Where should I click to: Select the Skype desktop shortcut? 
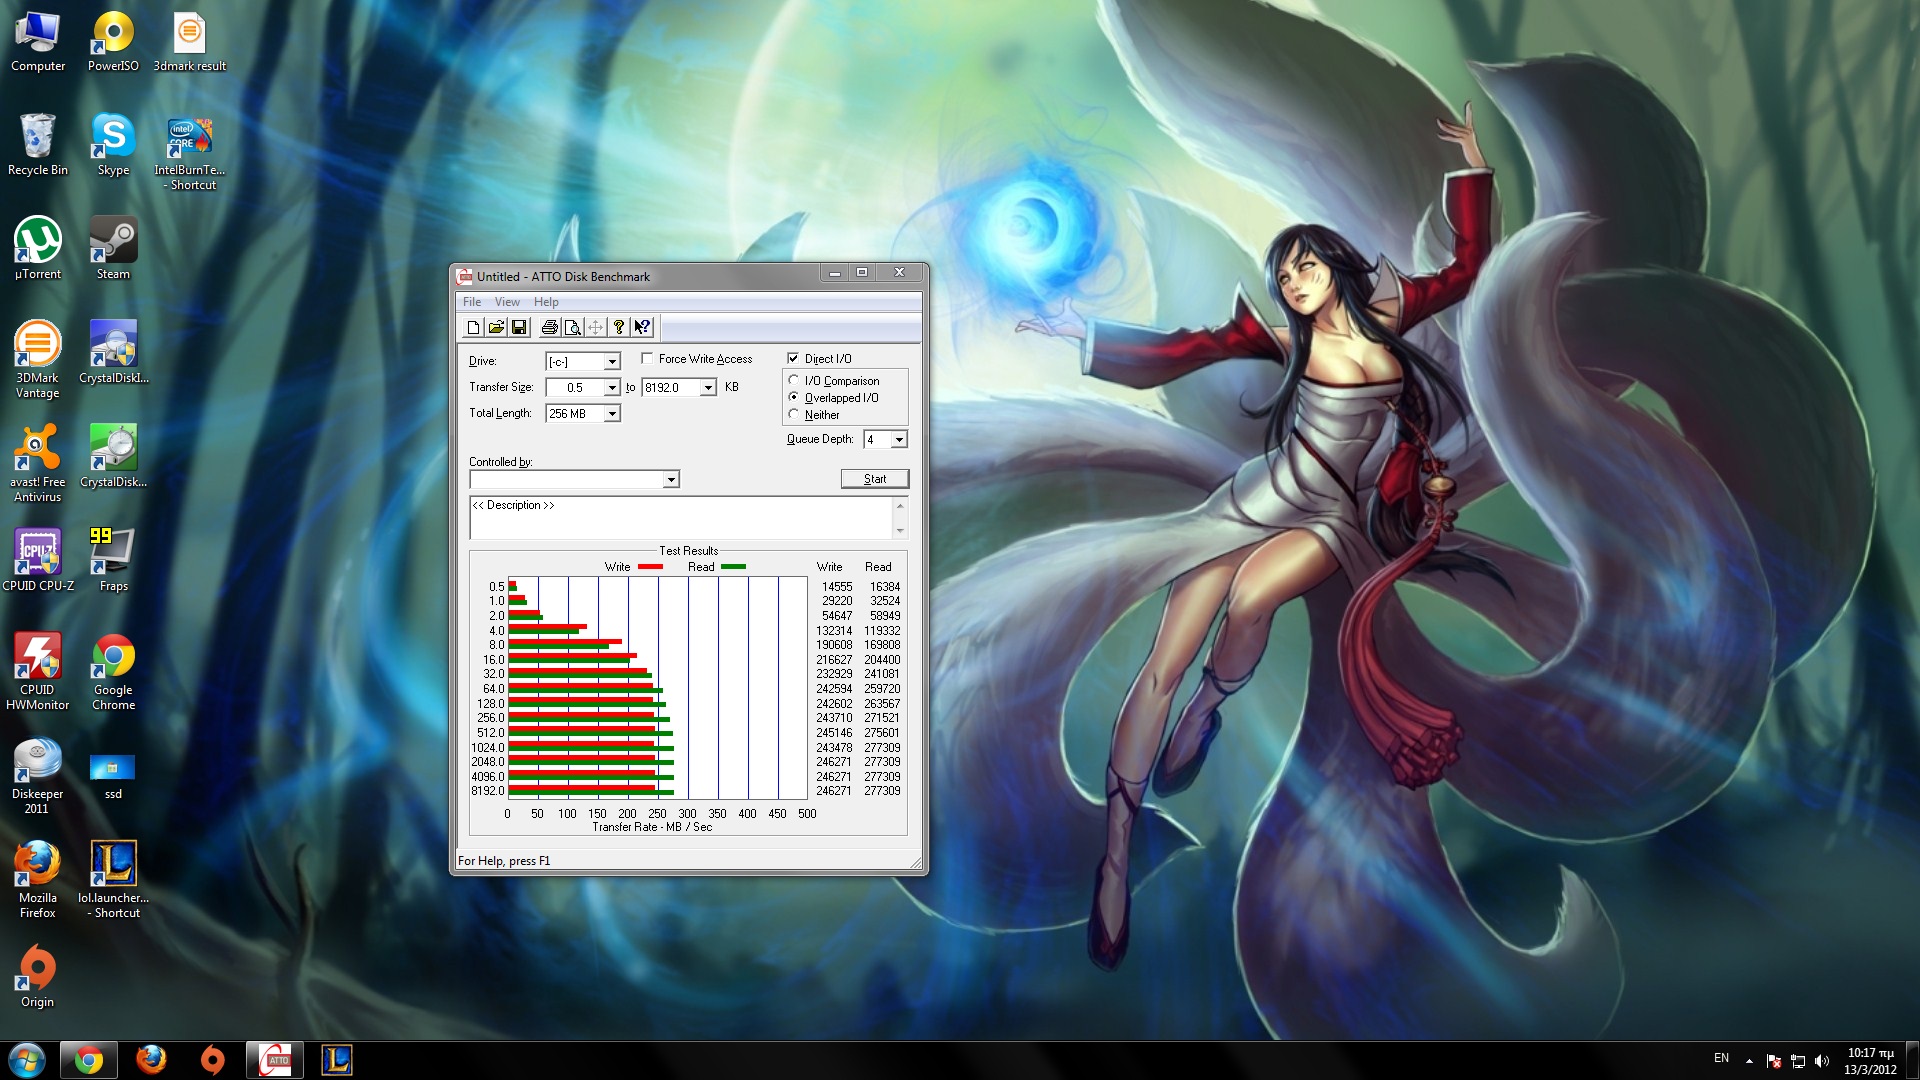coord(113,145)
